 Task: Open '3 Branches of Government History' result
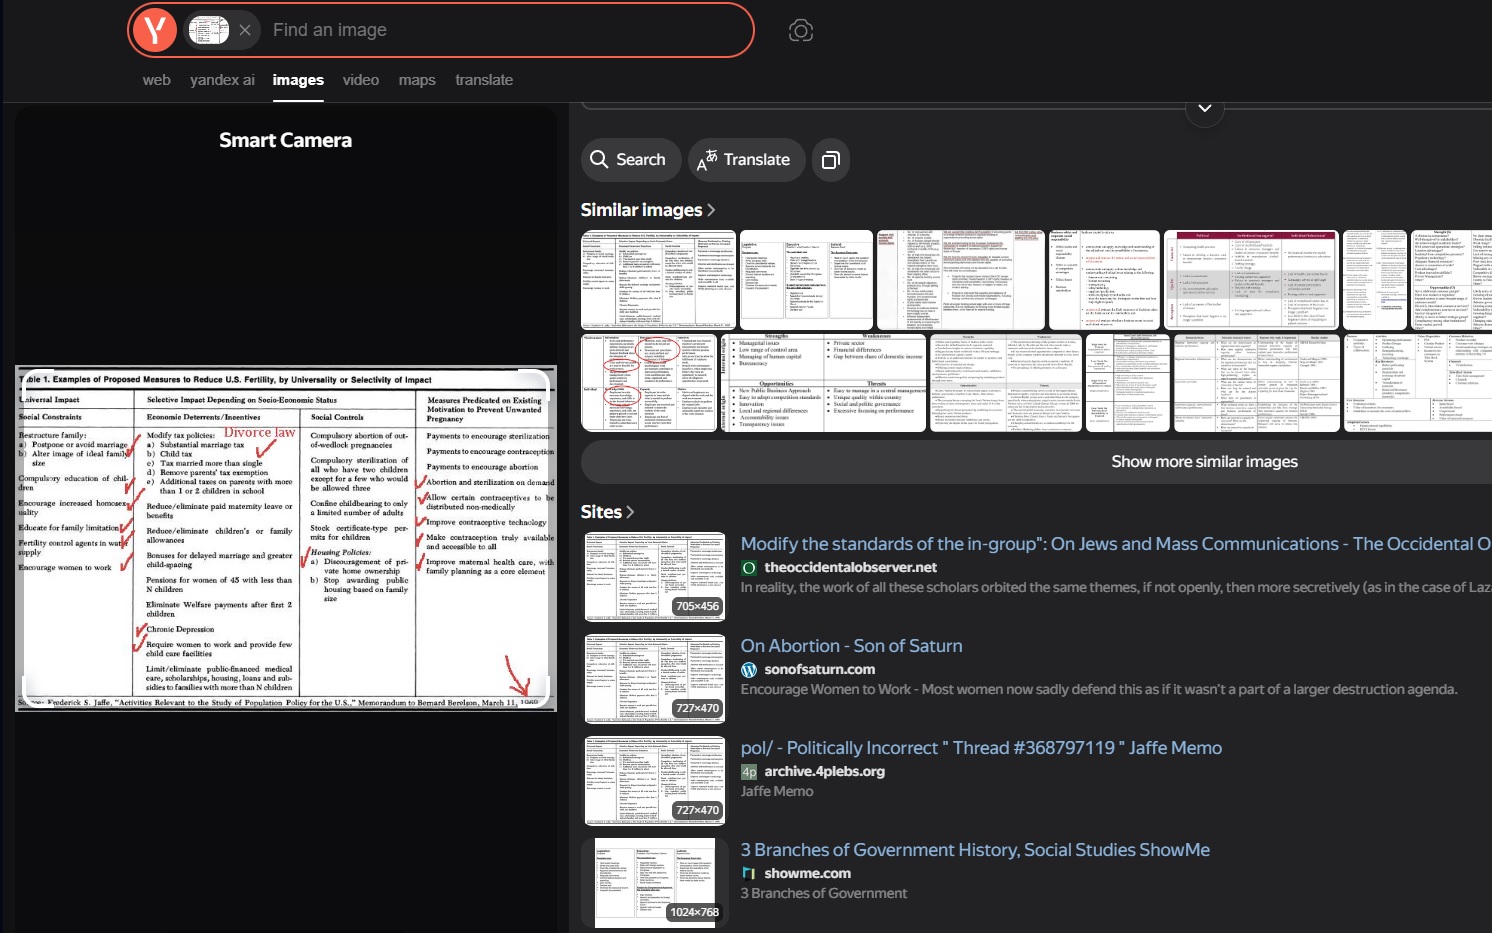(975, 850)
